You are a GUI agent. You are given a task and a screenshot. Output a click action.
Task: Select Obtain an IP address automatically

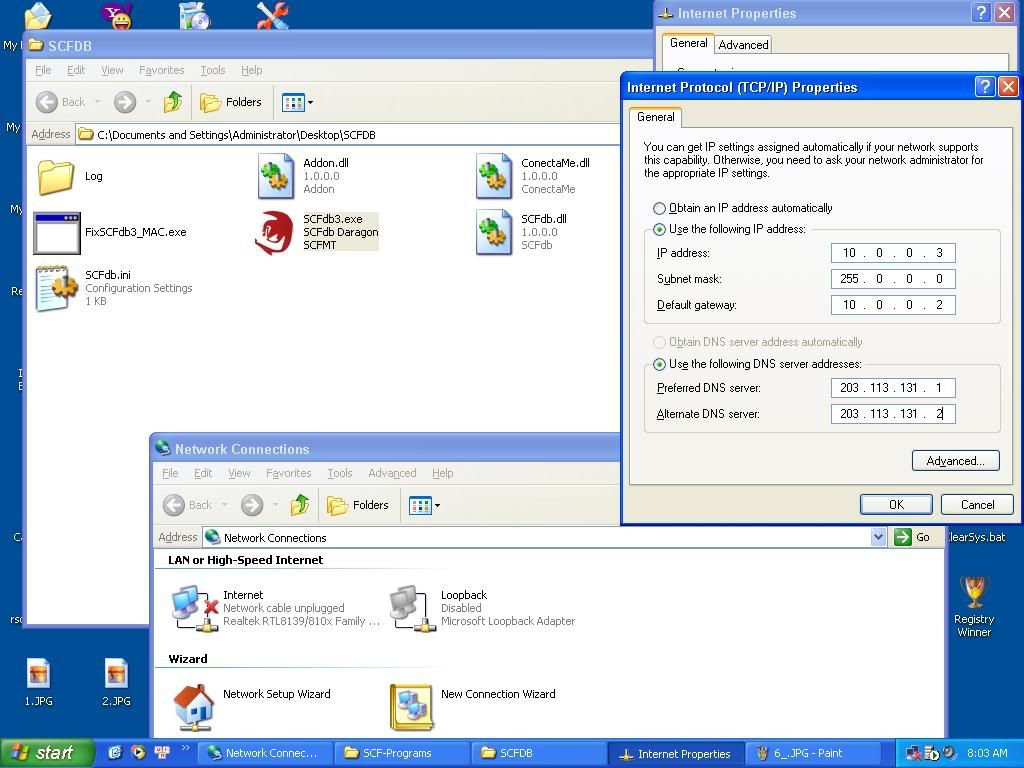[659, 208]
